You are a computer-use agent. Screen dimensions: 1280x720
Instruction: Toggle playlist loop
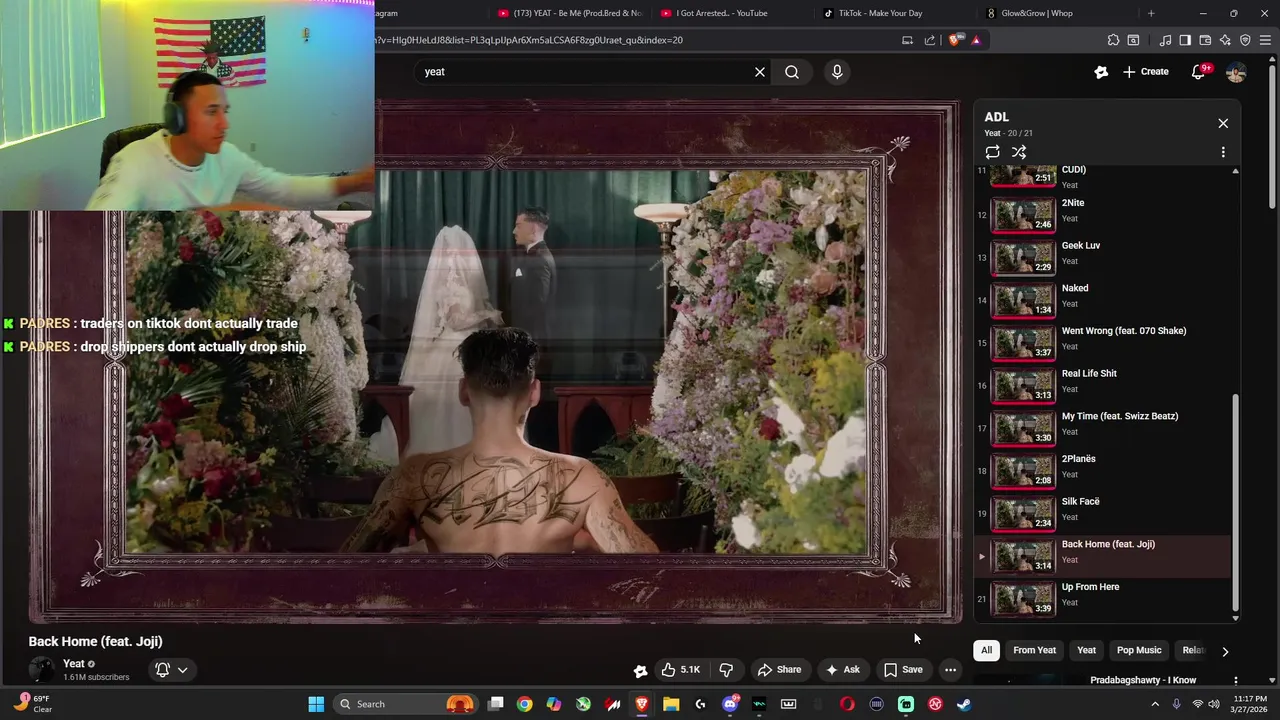click(x=992, y=152)
